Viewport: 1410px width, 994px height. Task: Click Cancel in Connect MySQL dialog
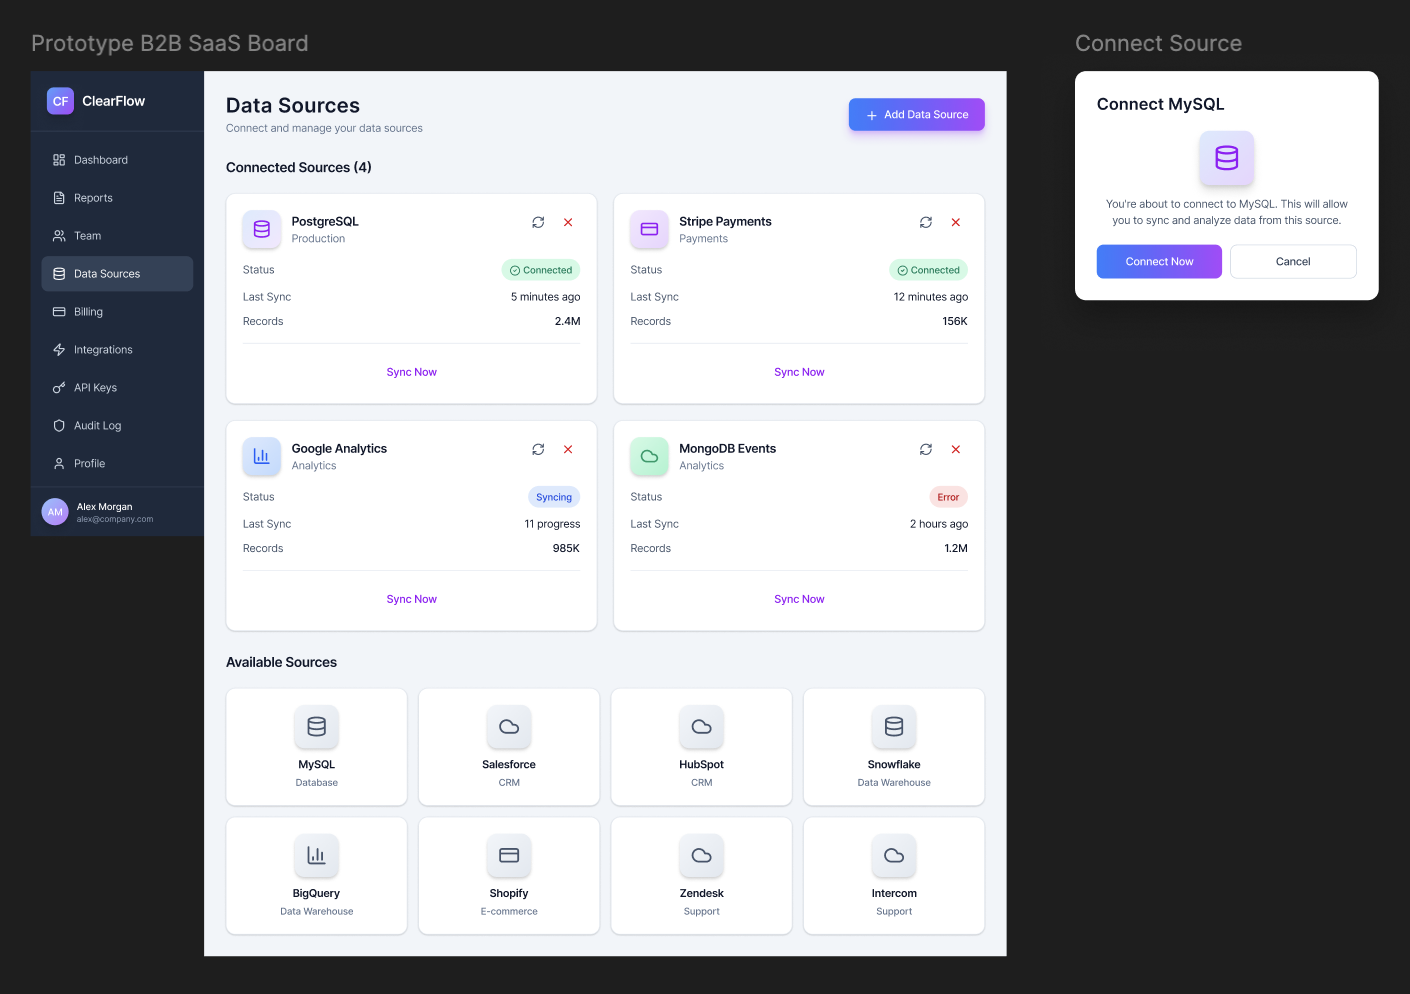(1293, 262)
